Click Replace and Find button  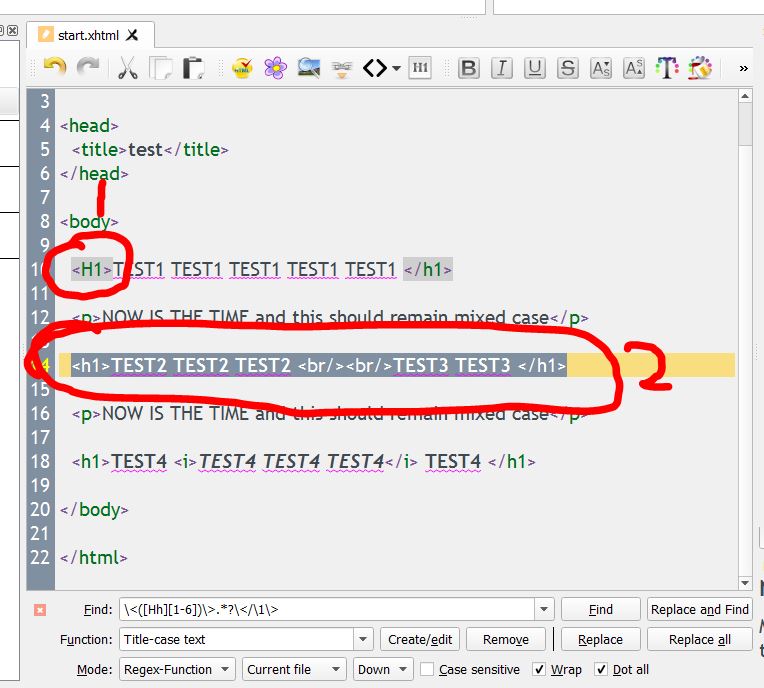coord(699,610)
